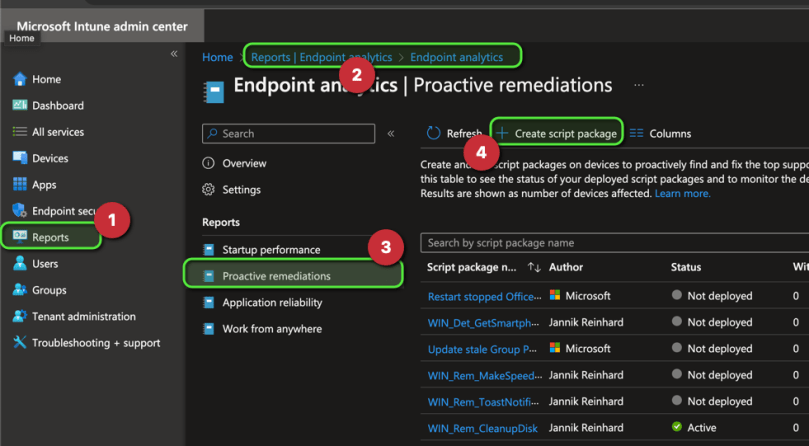Click the Refresh icon in toolbar
The height and width of the screenshot is (446, 809).
(x=433, y=133)
